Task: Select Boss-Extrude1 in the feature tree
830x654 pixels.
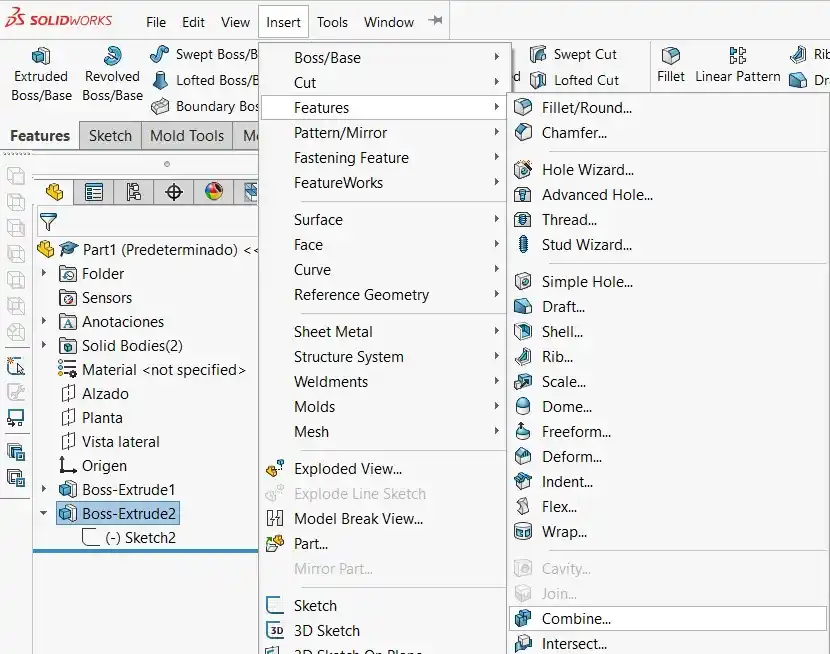Action: 116,489
